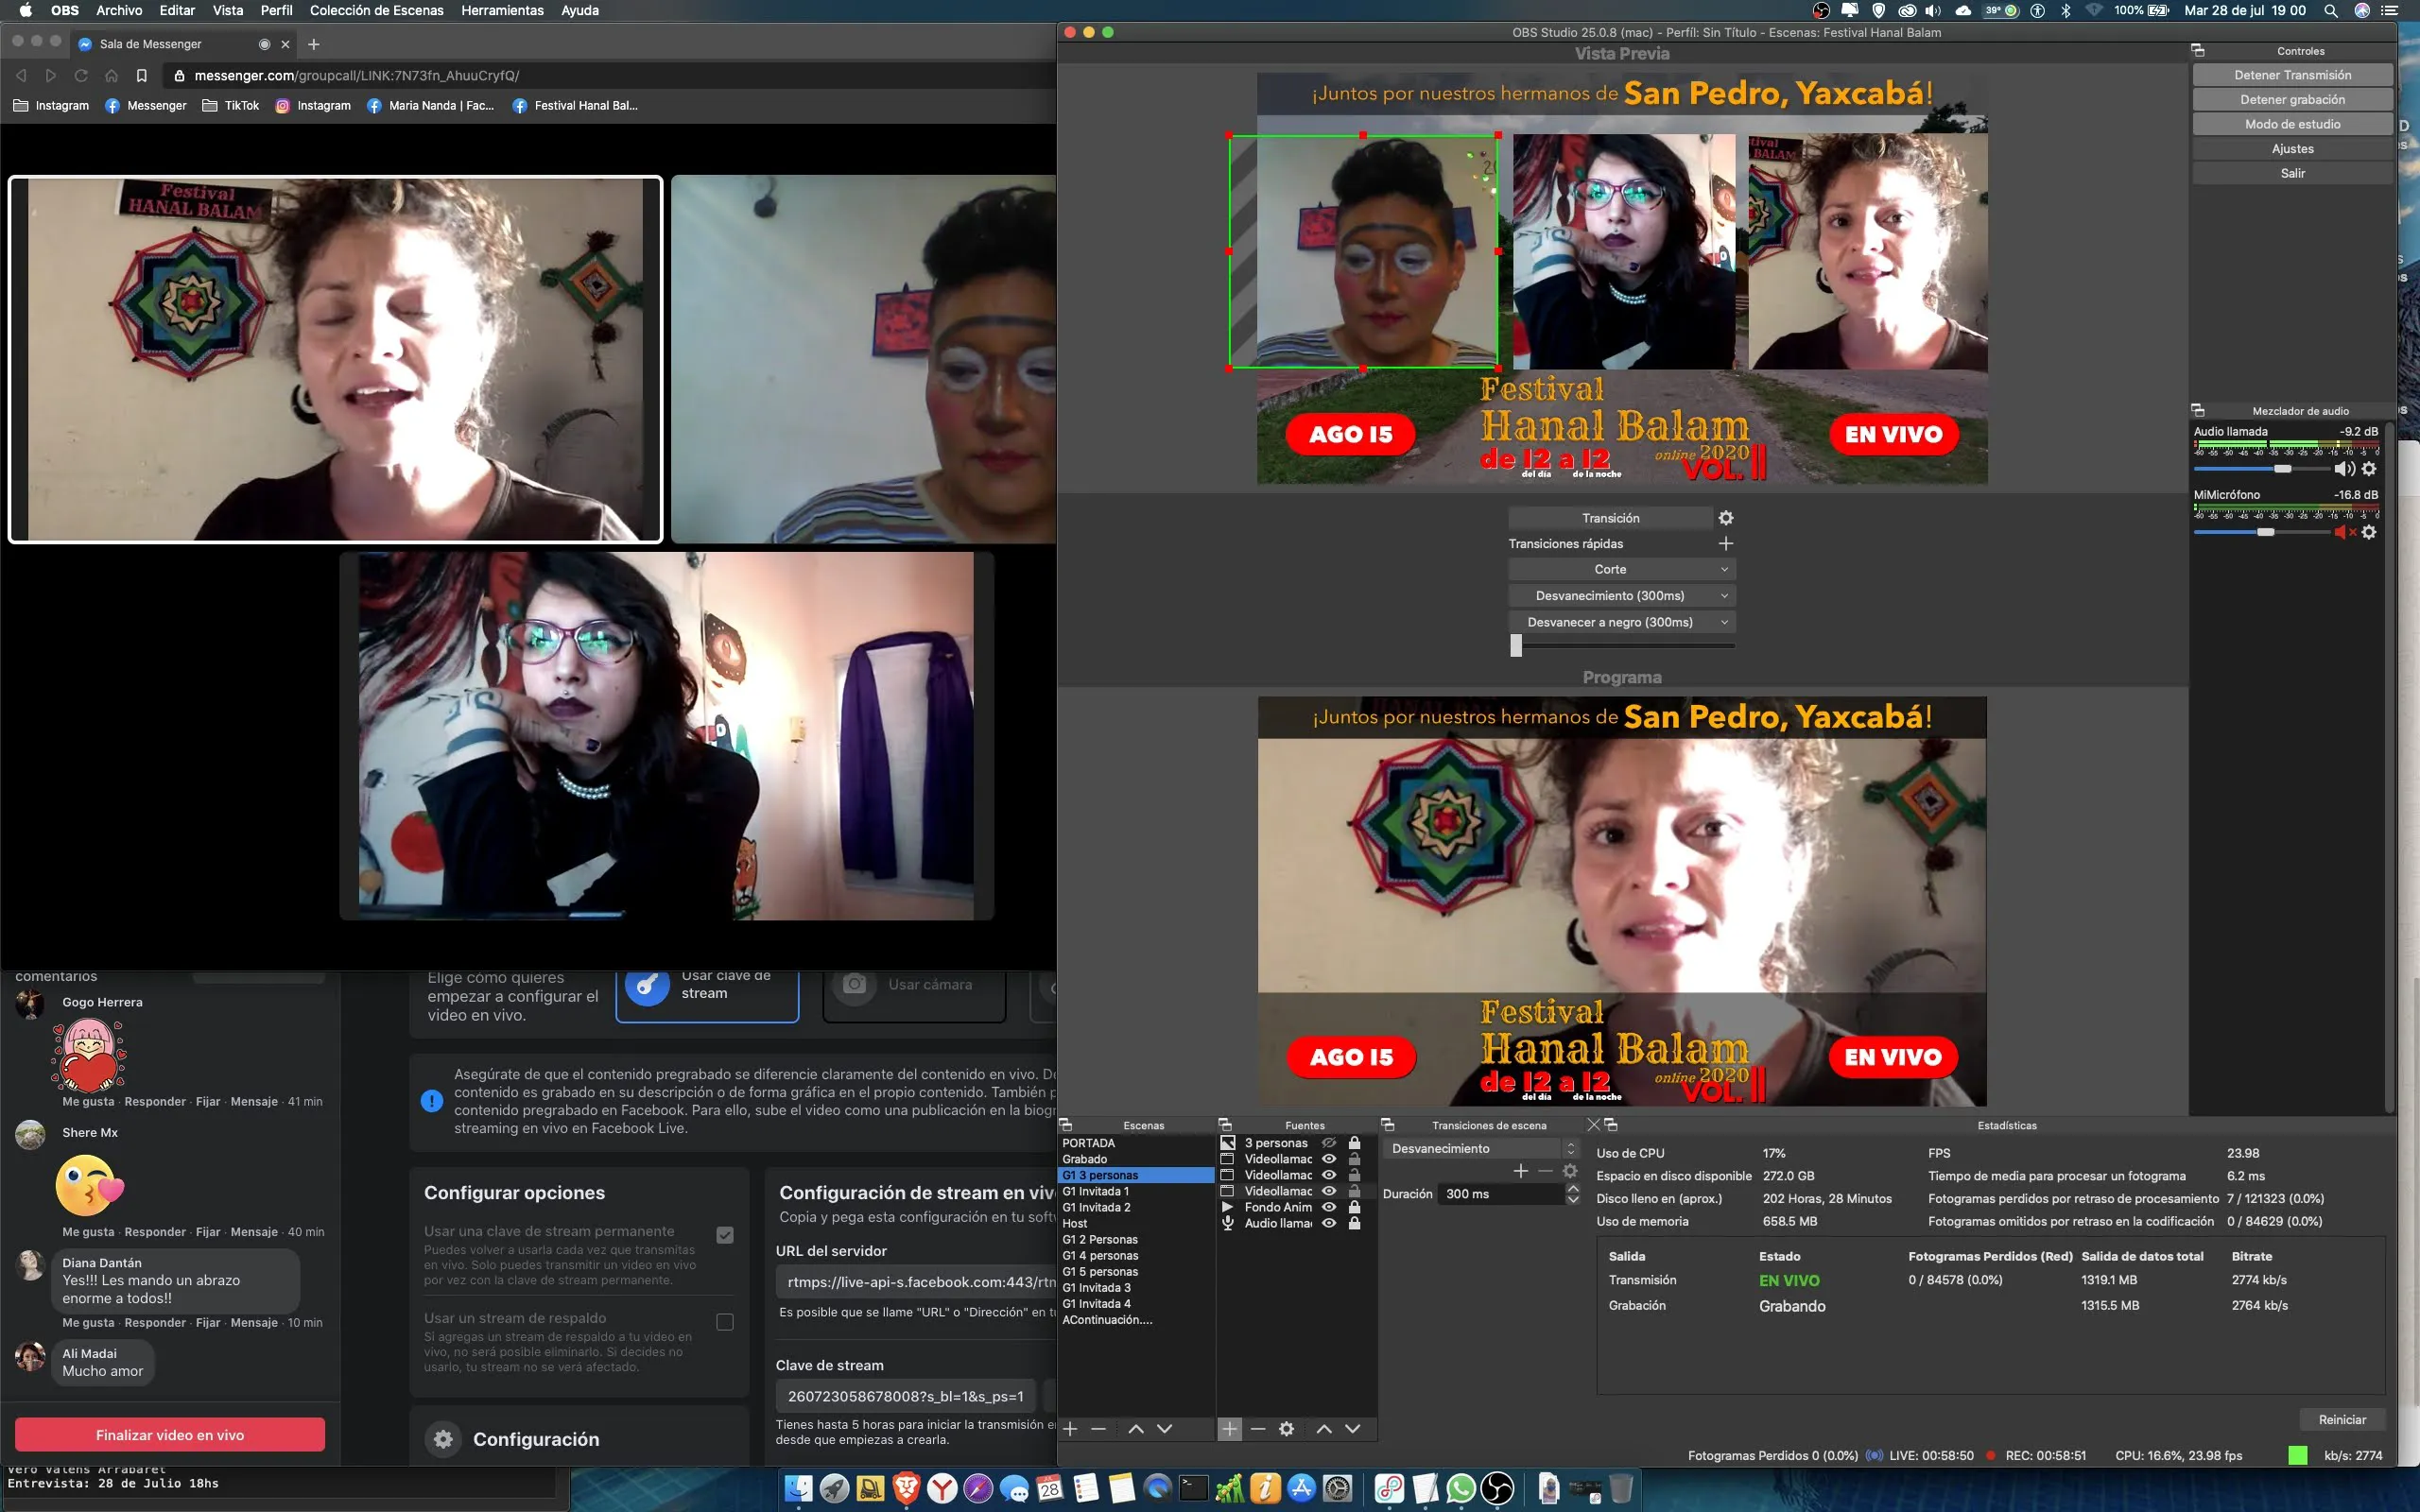Open the Corte quick transition dropdown

1621,569
